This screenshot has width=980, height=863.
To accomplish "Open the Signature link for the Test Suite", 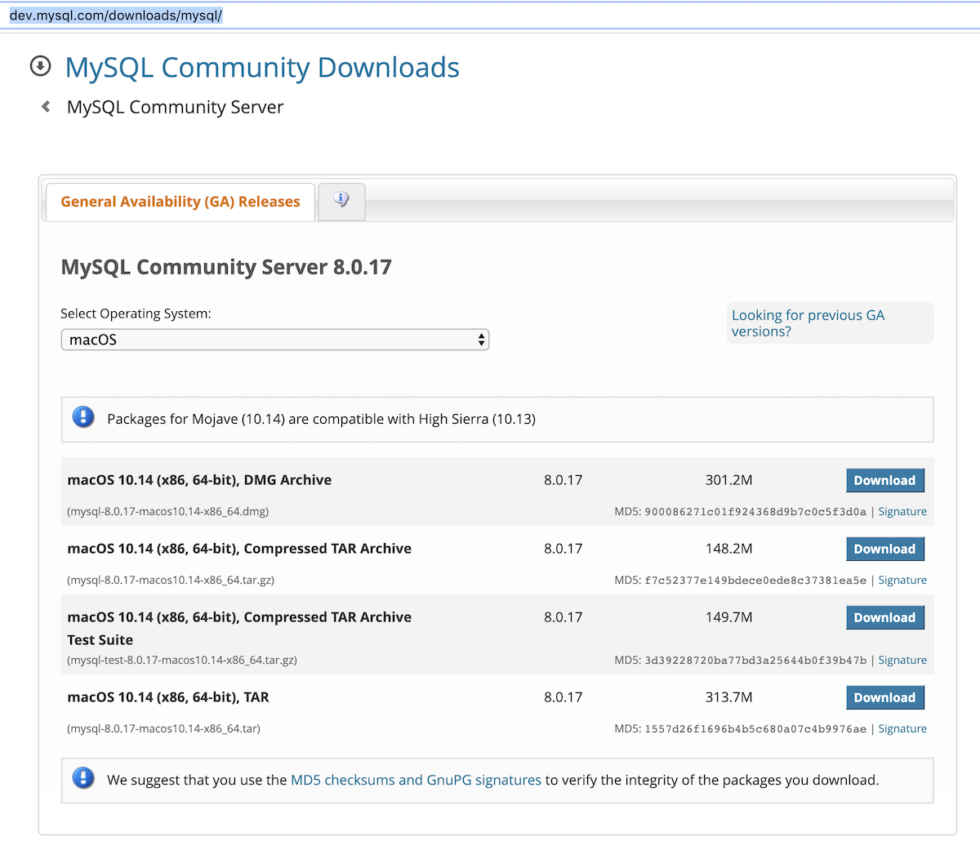I will pos(902,659).
